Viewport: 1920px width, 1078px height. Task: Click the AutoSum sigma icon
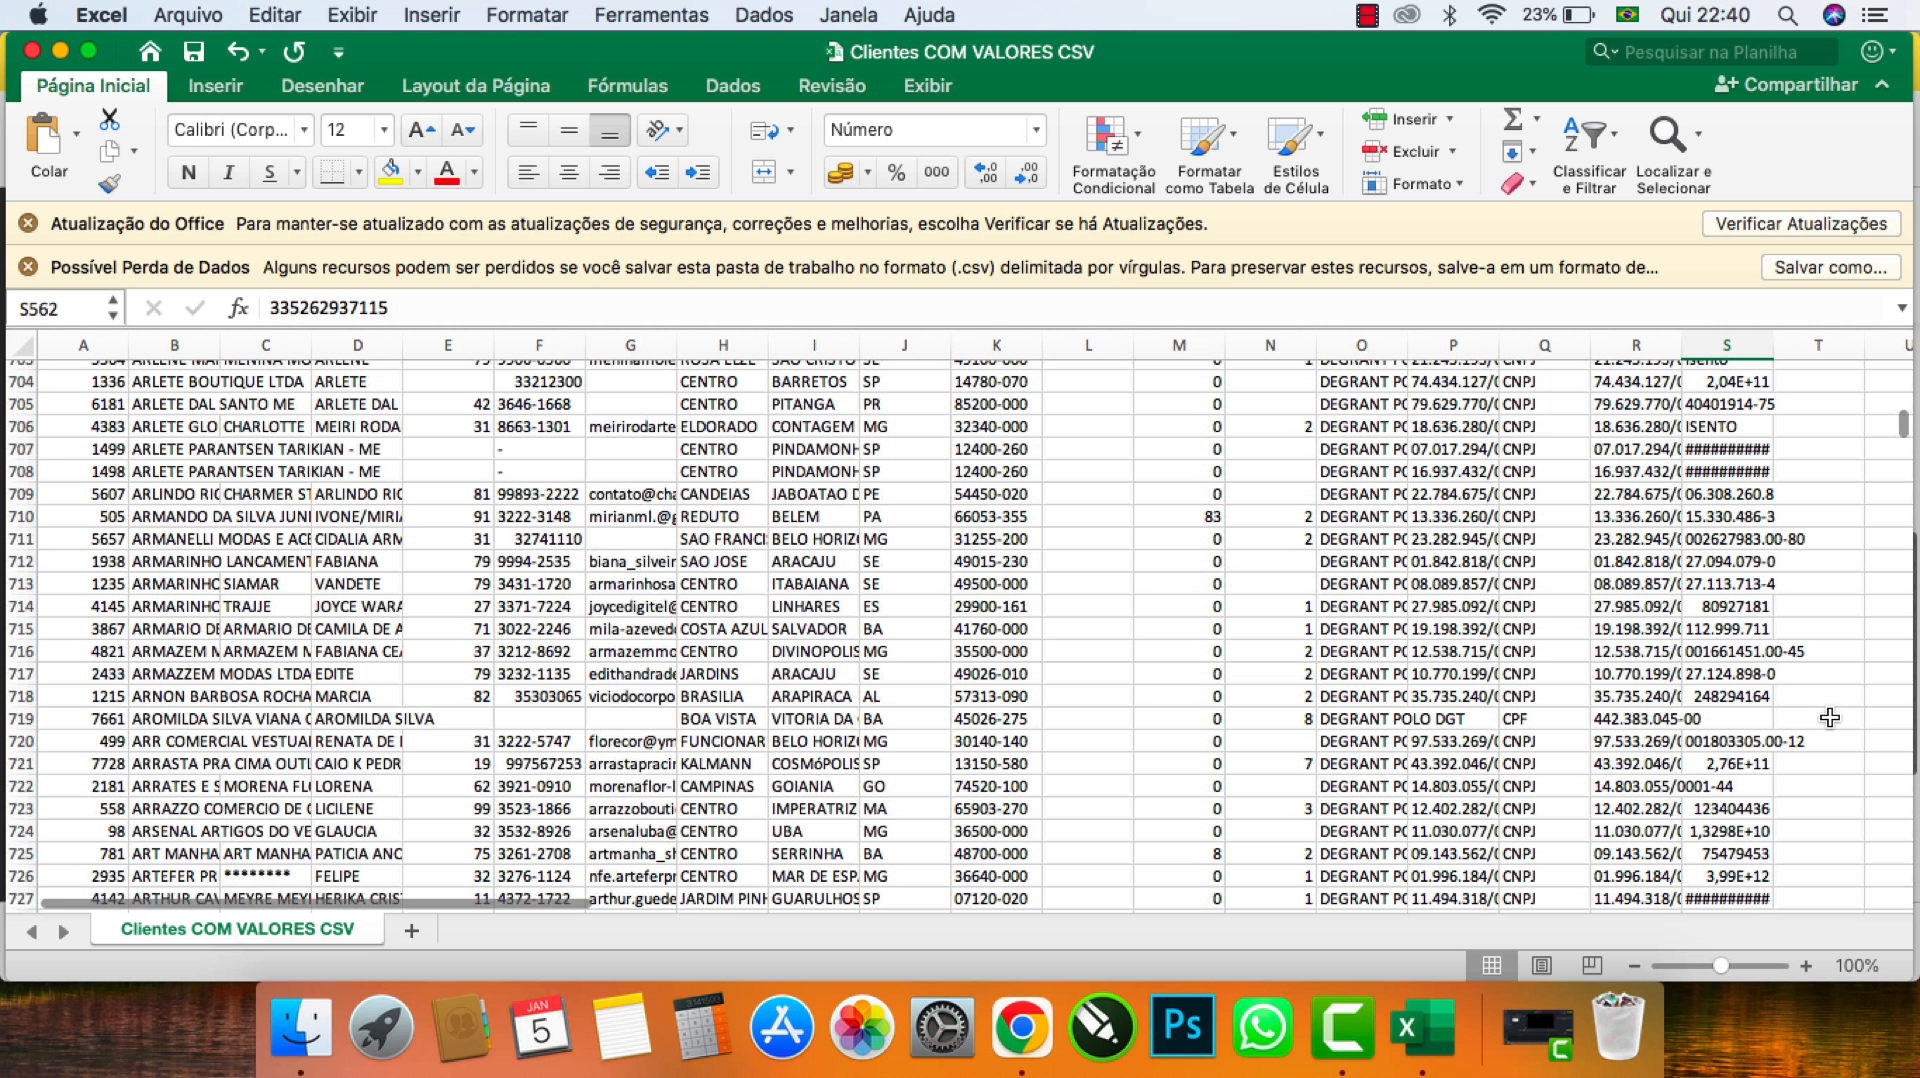pyautogui.click(x=1513, y=119)
